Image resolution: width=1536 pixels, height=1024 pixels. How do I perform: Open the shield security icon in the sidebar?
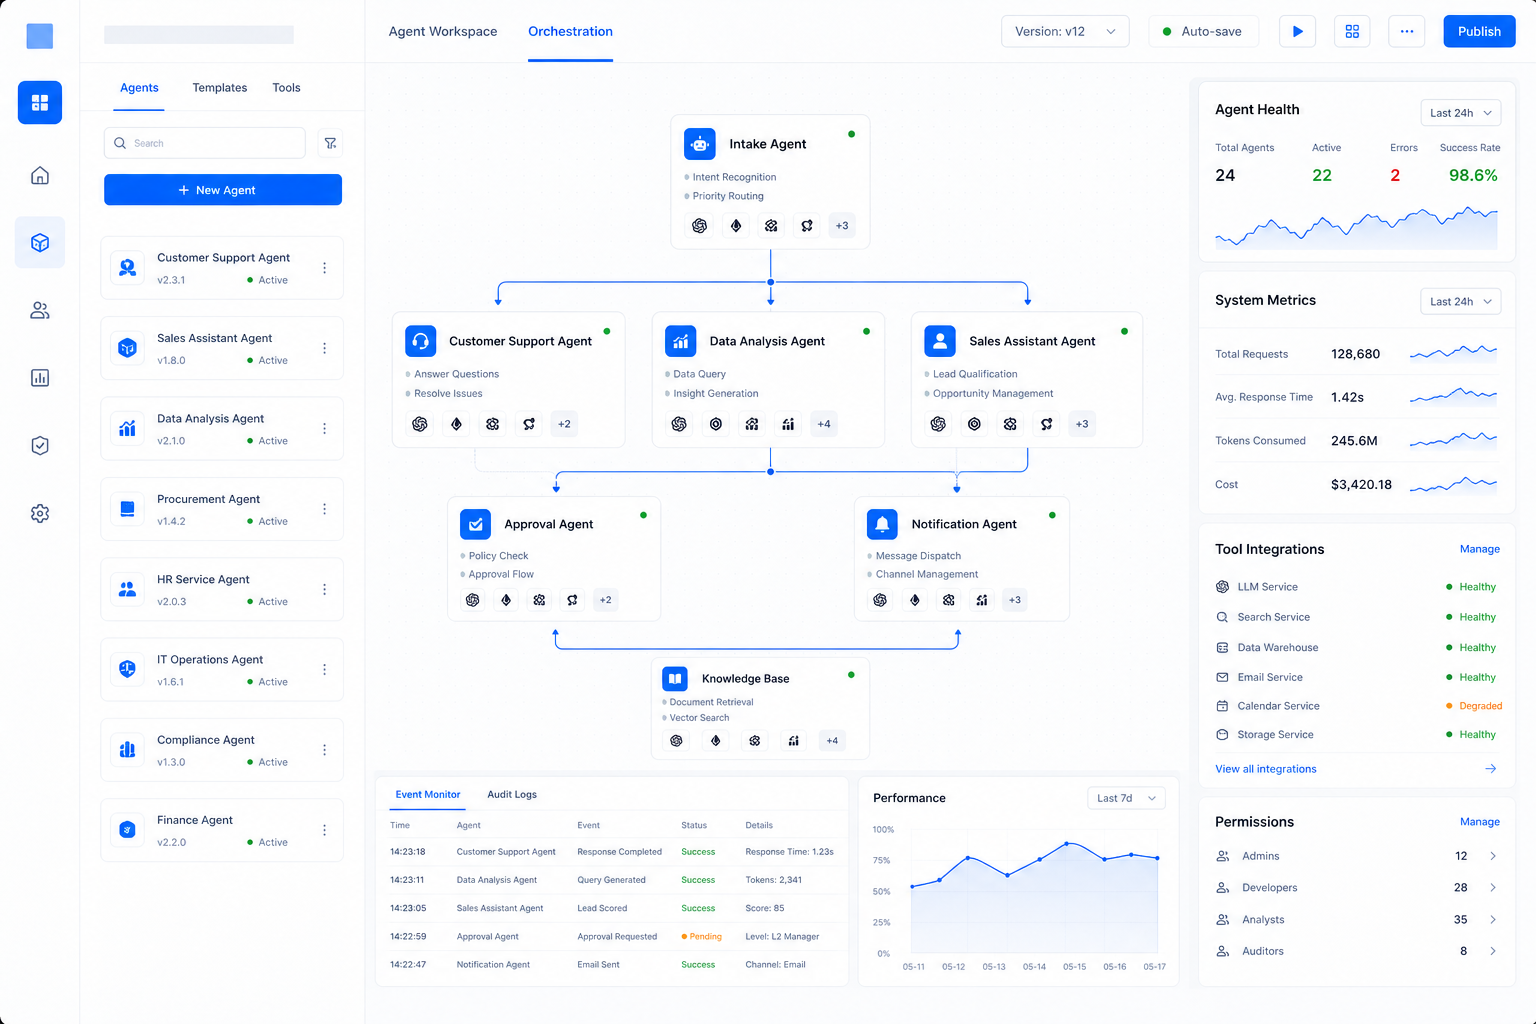[40, 446]
